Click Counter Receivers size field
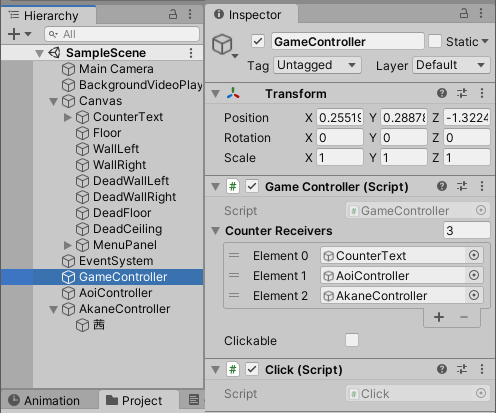This screenshot has height=413, width=496. tap(467, 230)
